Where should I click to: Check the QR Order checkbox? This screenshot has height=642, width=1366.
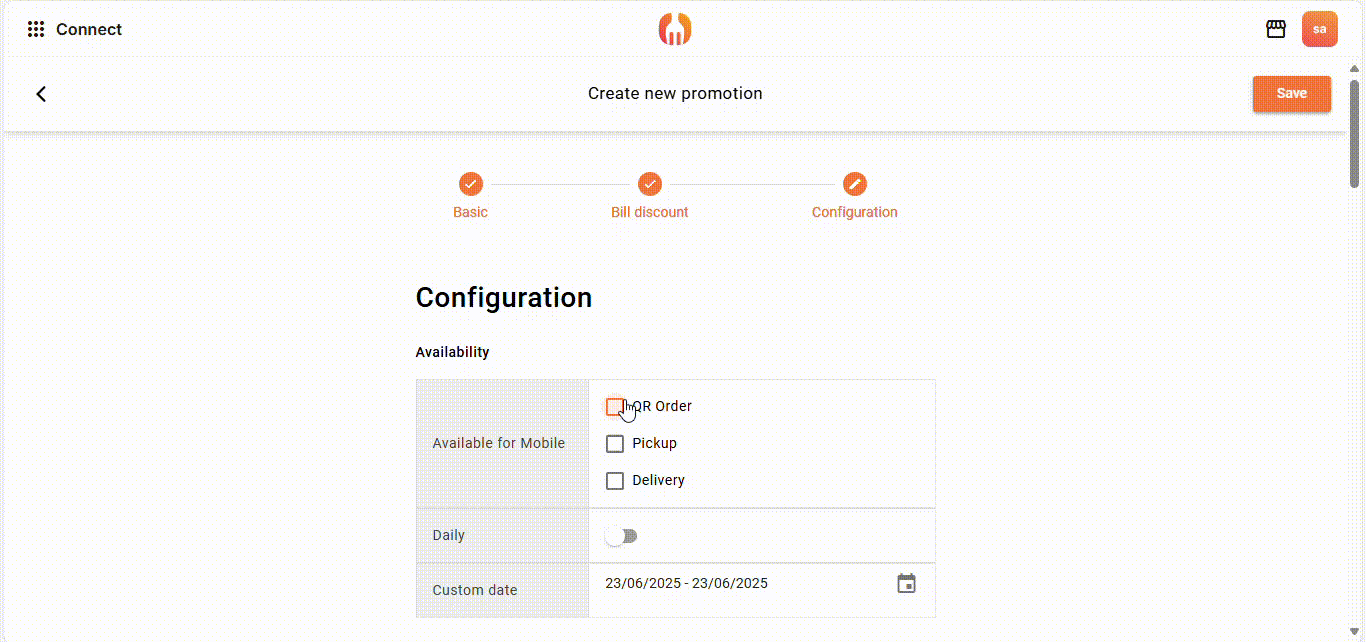[615, 407]
